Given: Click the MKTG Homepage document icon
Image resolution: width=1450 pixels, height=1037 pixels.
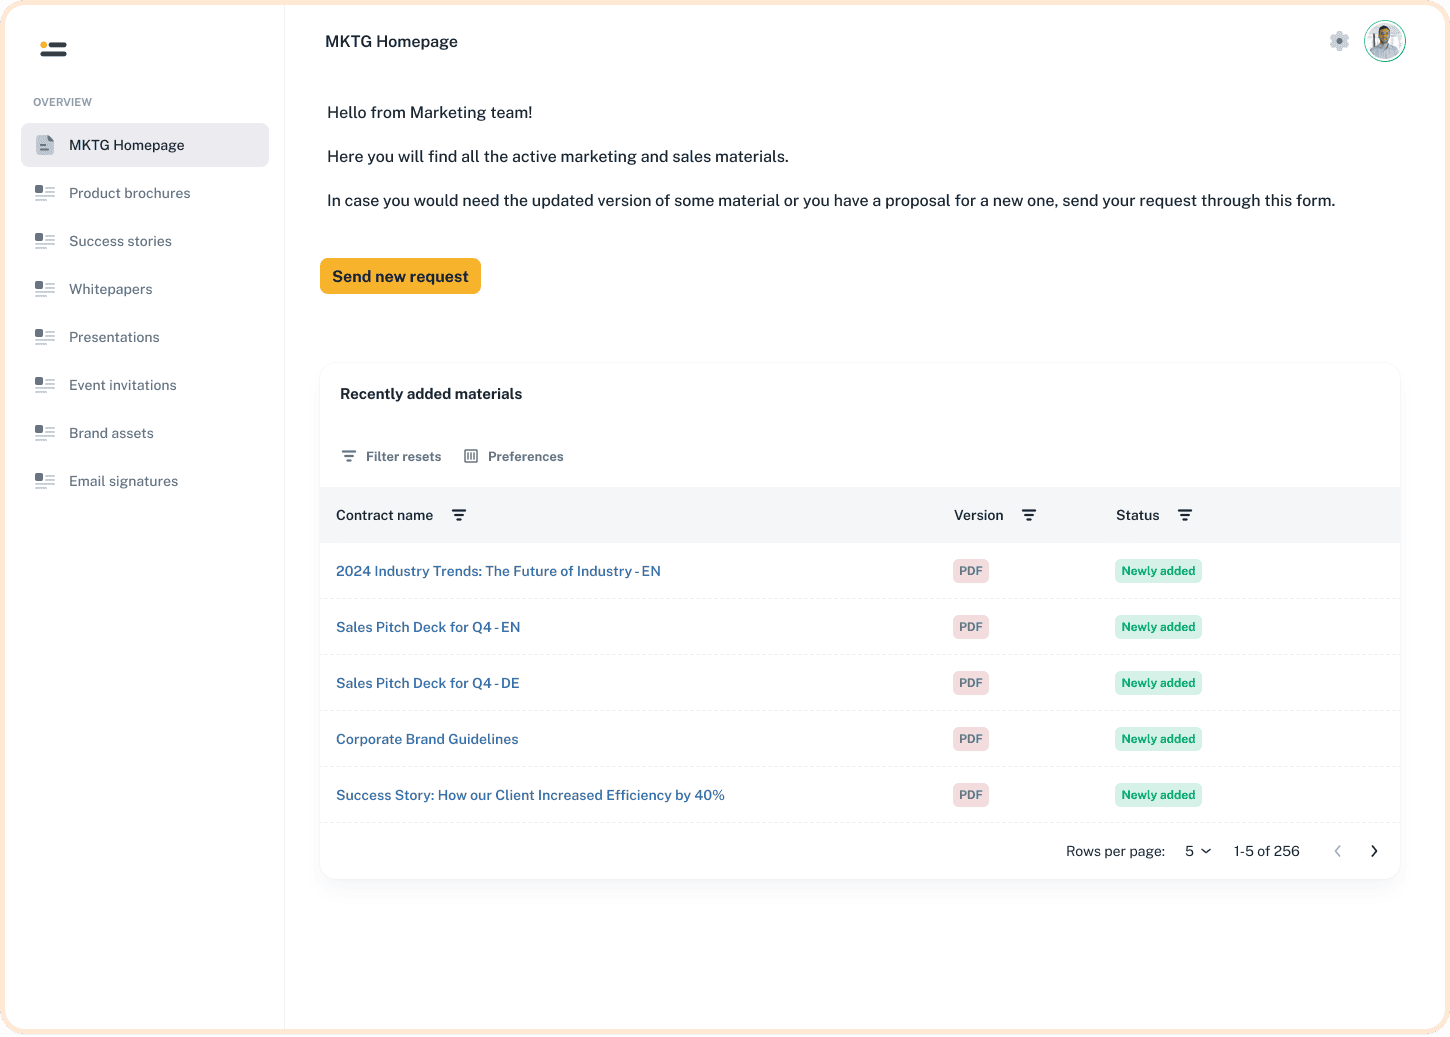Looking at the screenshot, I should coord(45,145).
